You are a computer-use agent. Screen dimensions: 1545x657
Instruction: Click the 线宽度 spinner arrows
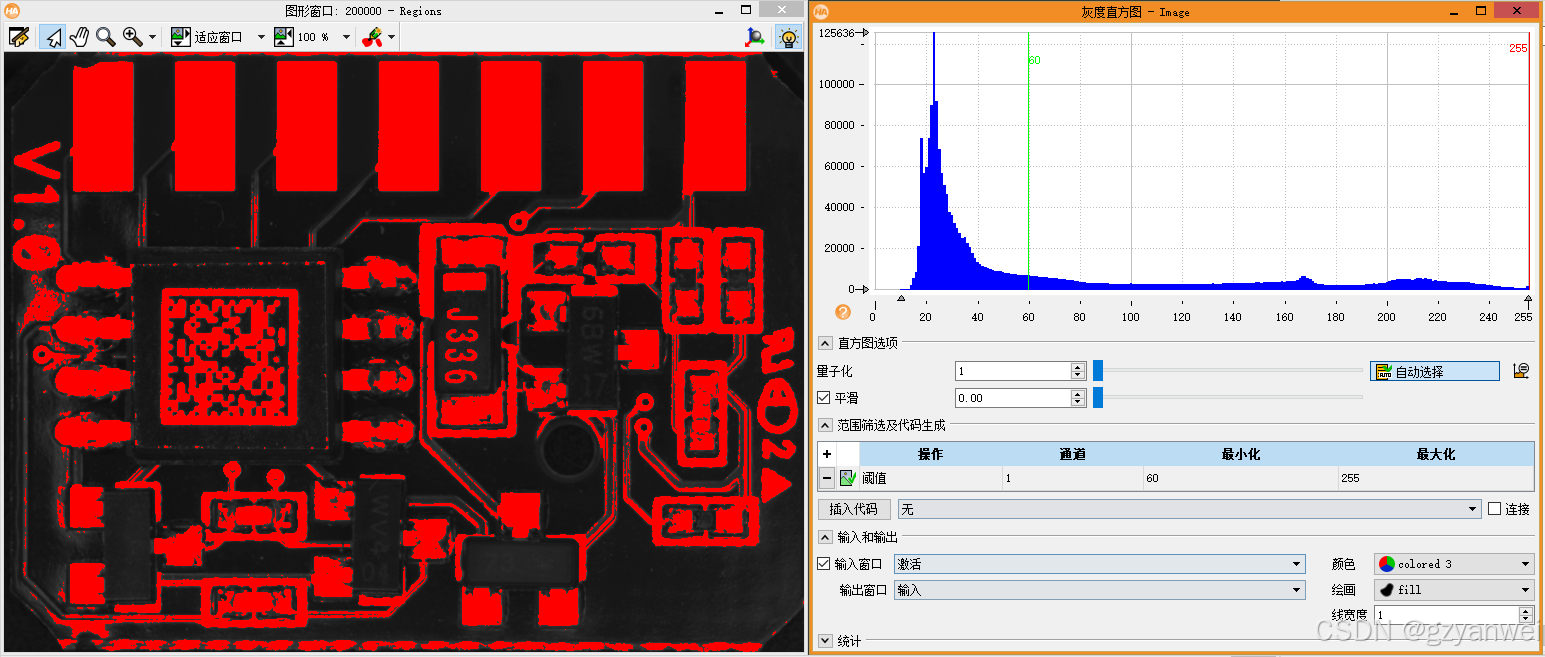point(1526,615)
